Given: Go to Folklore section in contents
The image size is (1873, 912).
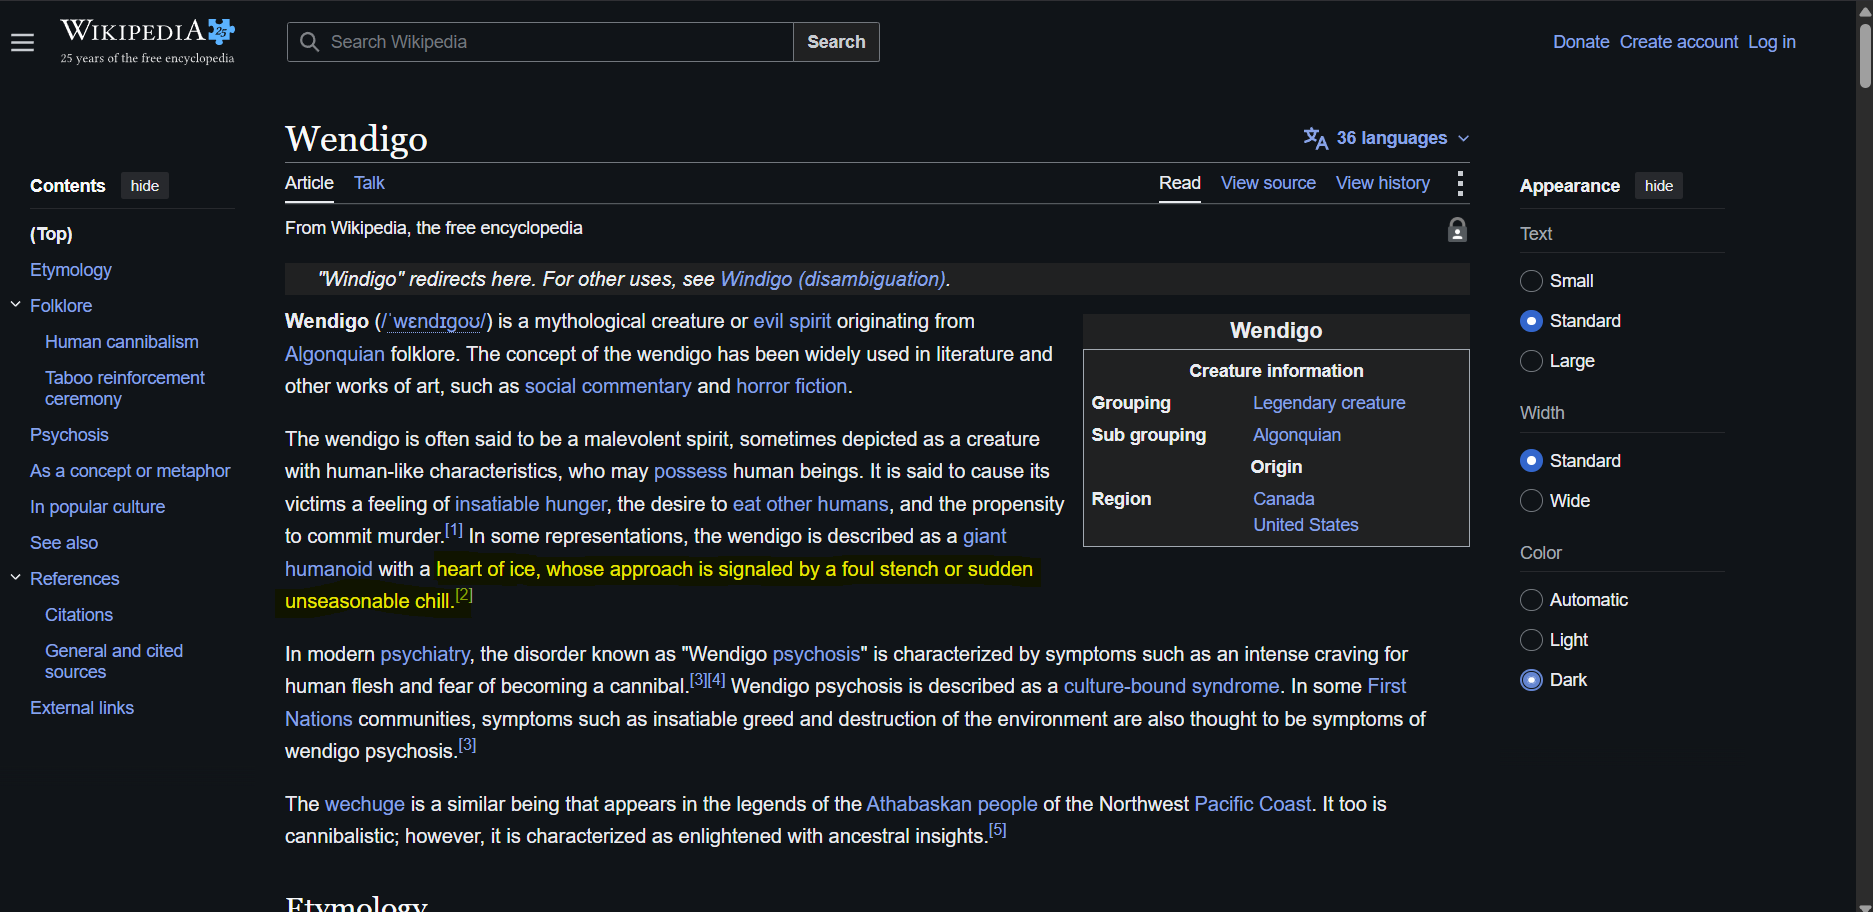Looking at the screenshot, I should coord(61,306).
